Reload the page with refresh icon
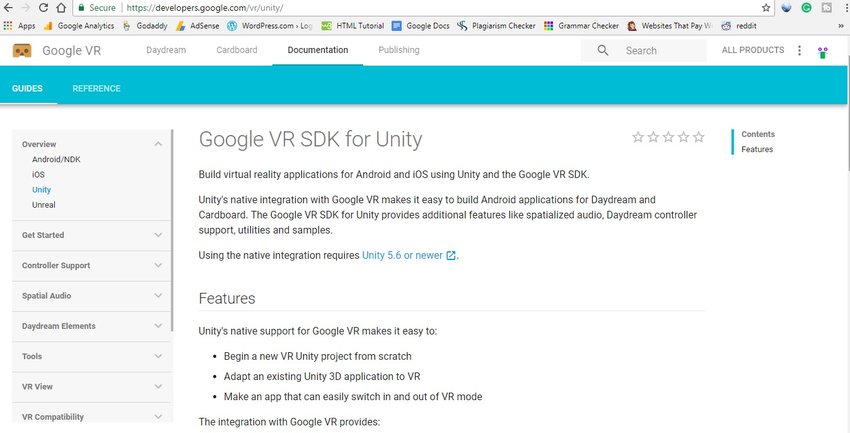This screenshot has width=850, height=433. click(x=43, y=8)
